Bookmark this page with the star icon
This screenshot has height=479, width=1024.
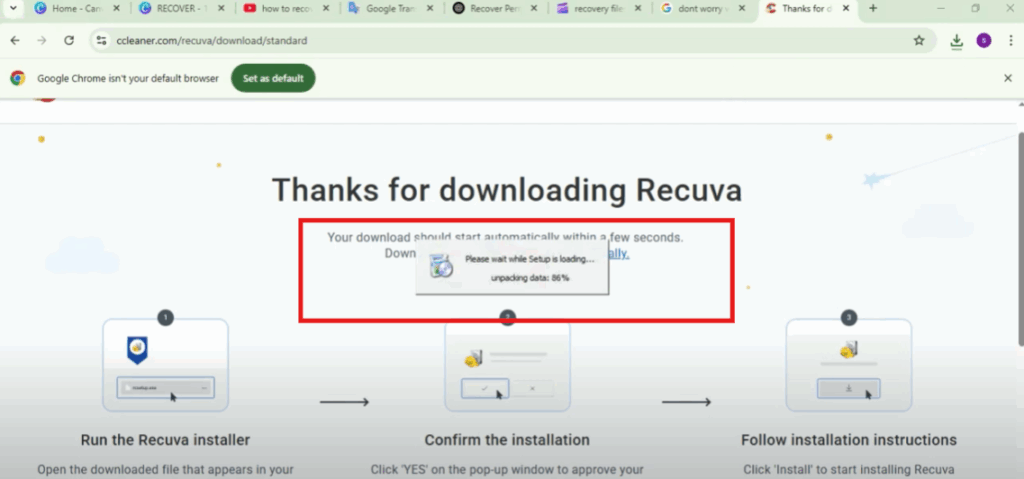point(919,41)
